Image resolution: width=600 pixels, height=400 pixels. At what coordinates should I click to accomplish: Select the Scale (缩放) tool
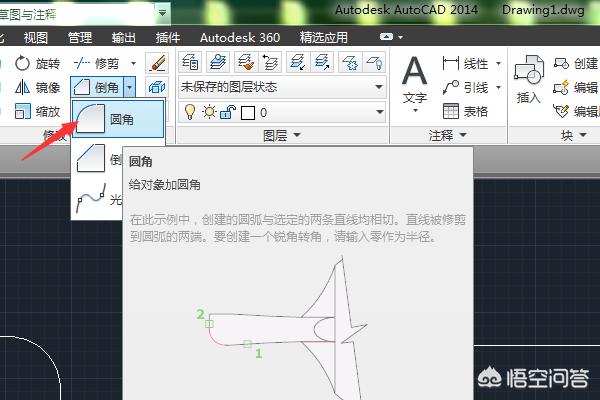point(37,111)
